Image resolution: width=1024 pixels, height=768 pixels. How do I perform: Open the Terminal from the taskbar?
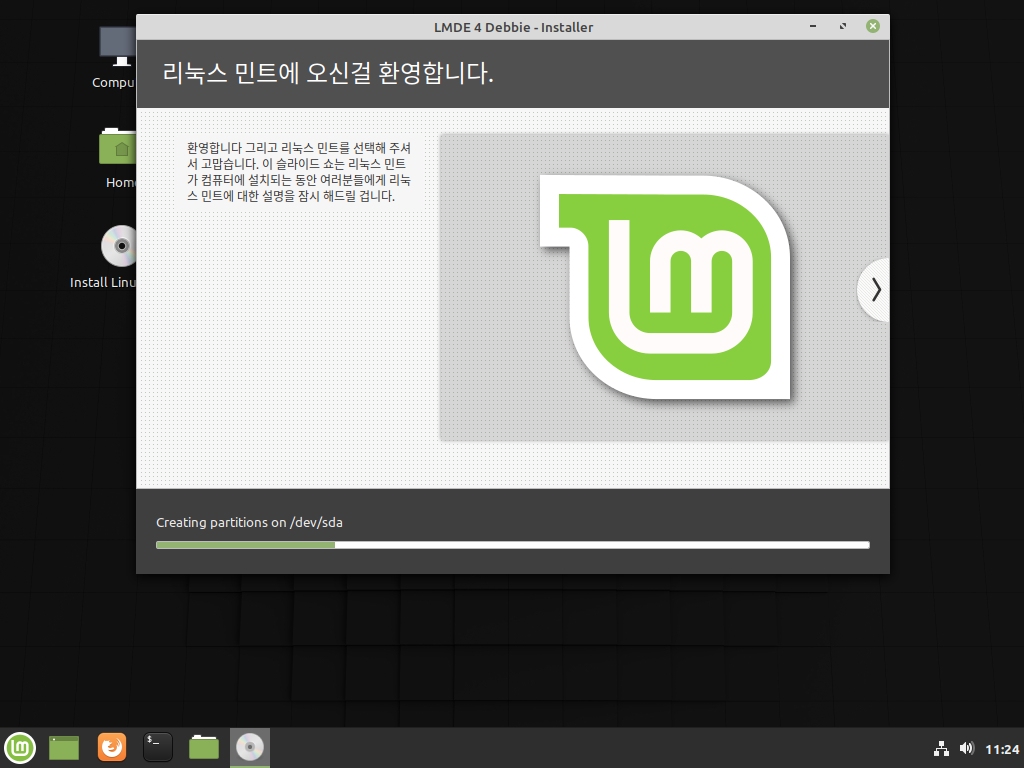tap(157, 748)
